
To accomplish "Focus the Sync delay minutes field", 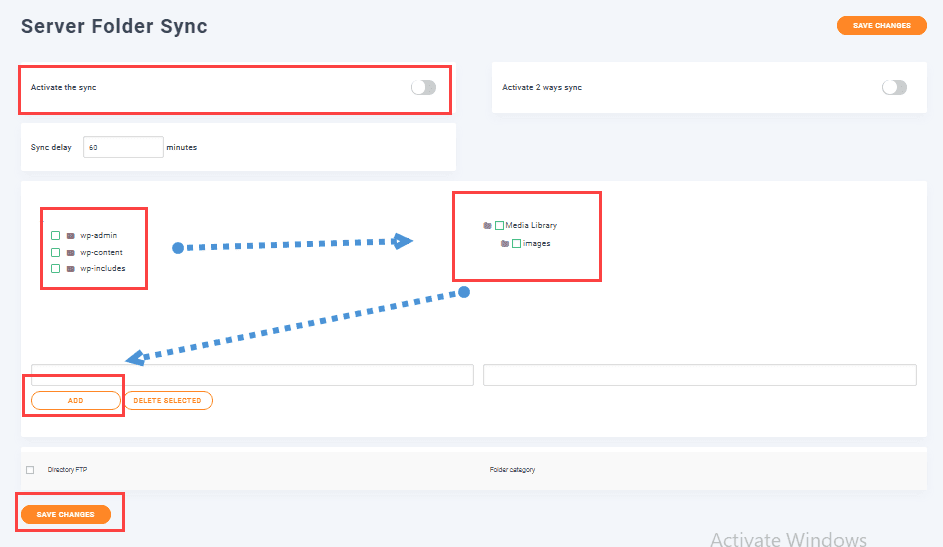I will click(x=123, y=147).
